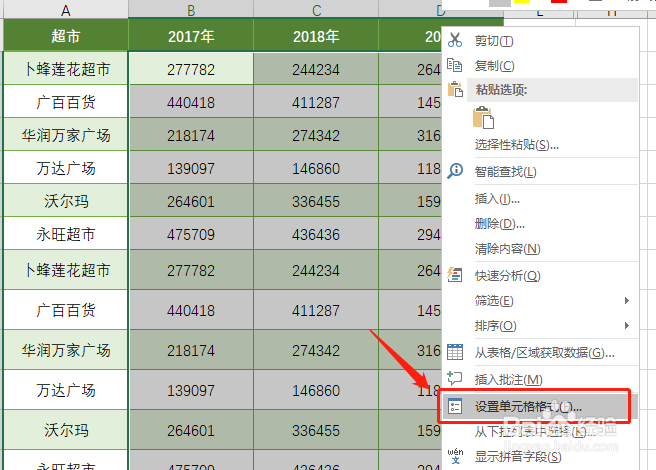The image size is (656, 470).
Task: Click the table icon for 从表格/区域获取数据
Action: [455, 352]
